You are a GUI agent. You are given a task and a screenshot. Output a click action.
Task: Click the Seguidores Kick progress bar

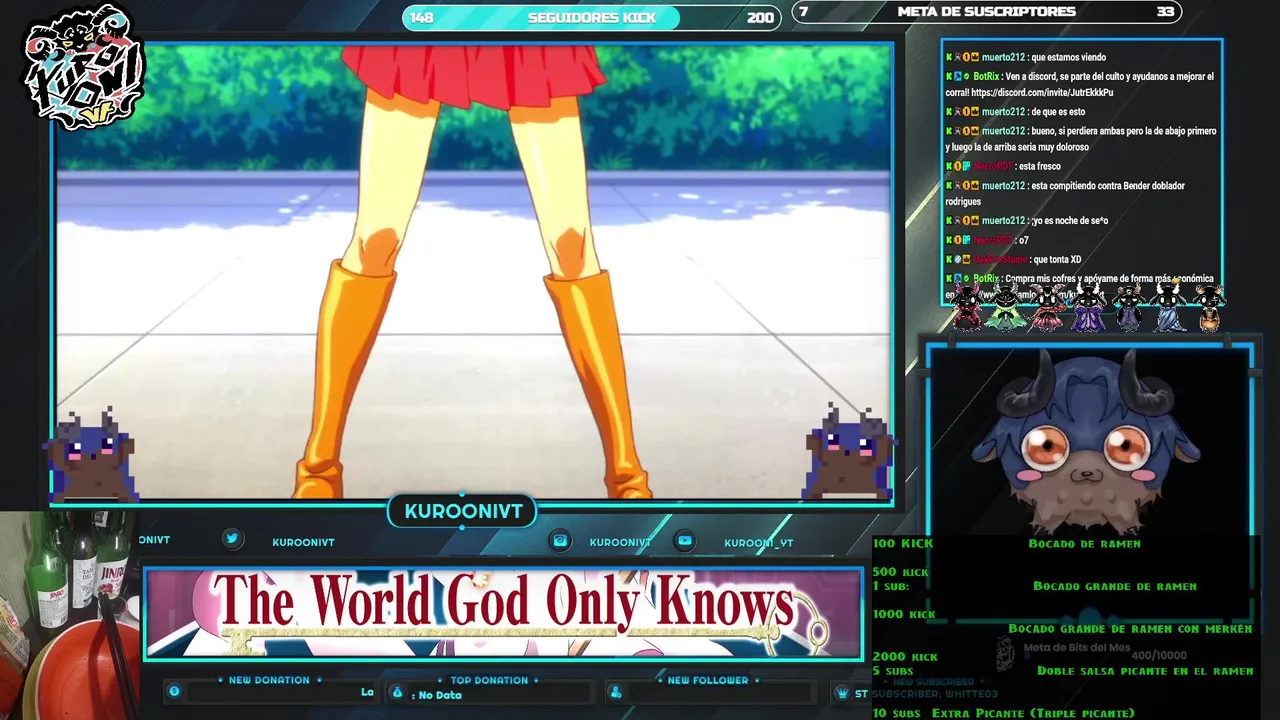click(592, 17)
